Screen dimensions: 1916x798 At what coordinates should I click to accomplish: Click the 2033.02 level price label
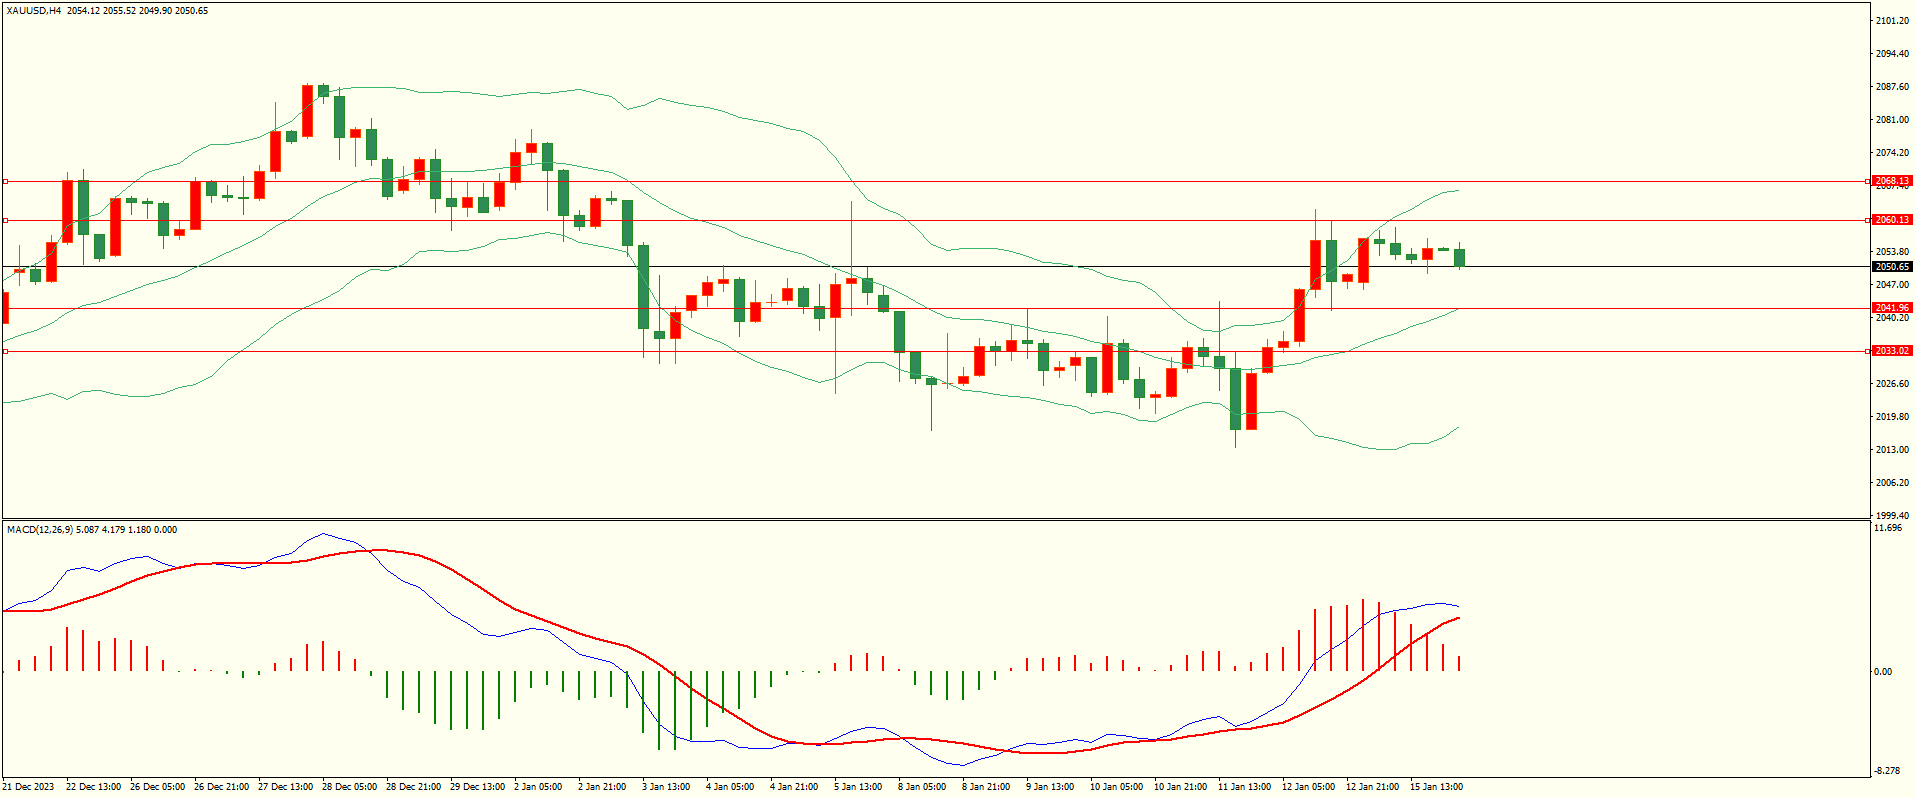coord(1891,351)
